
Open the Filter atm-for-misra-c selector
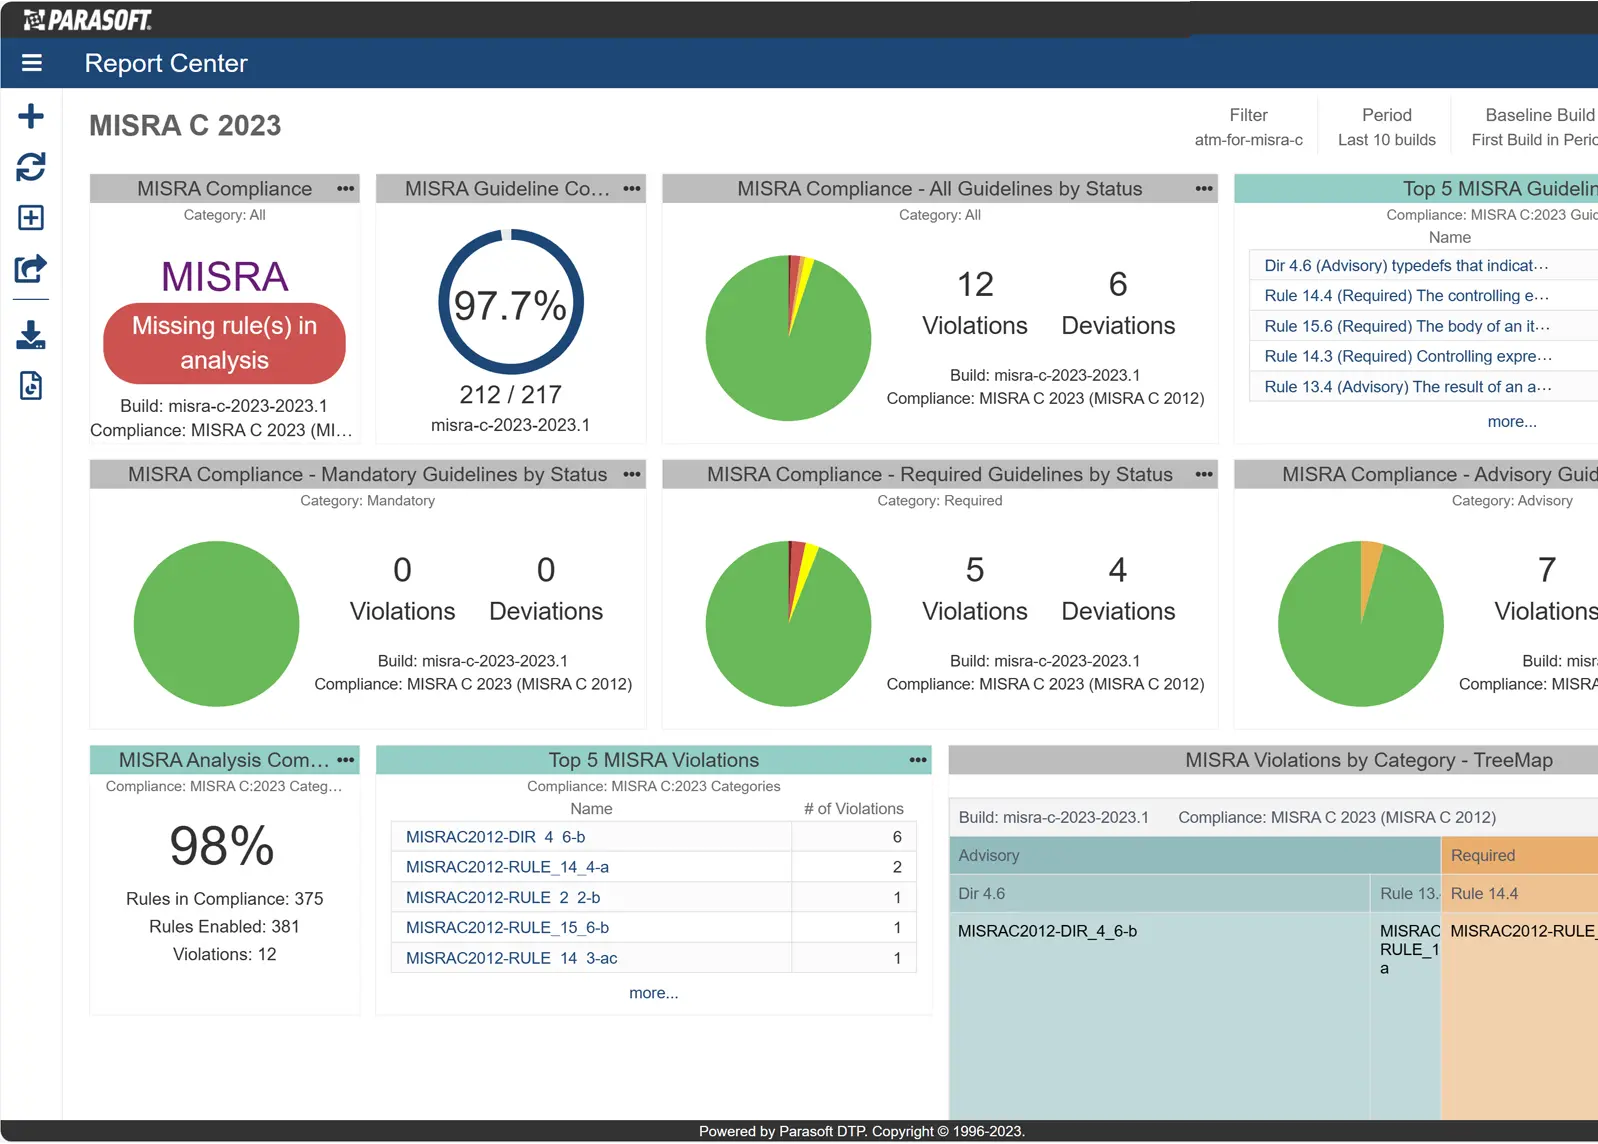(1248, 127)
